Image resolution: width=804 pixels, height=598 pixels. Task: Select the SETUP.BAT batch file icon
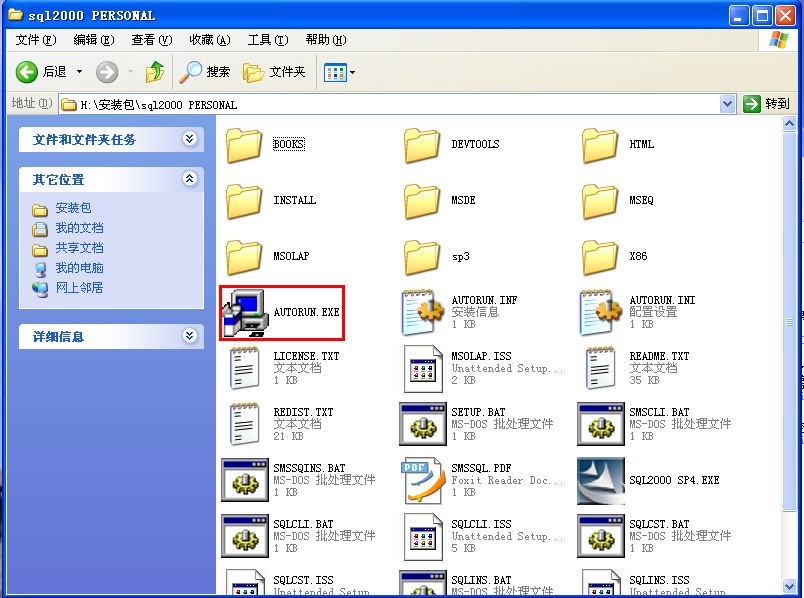pyautogui.click(x=423, y=424)
